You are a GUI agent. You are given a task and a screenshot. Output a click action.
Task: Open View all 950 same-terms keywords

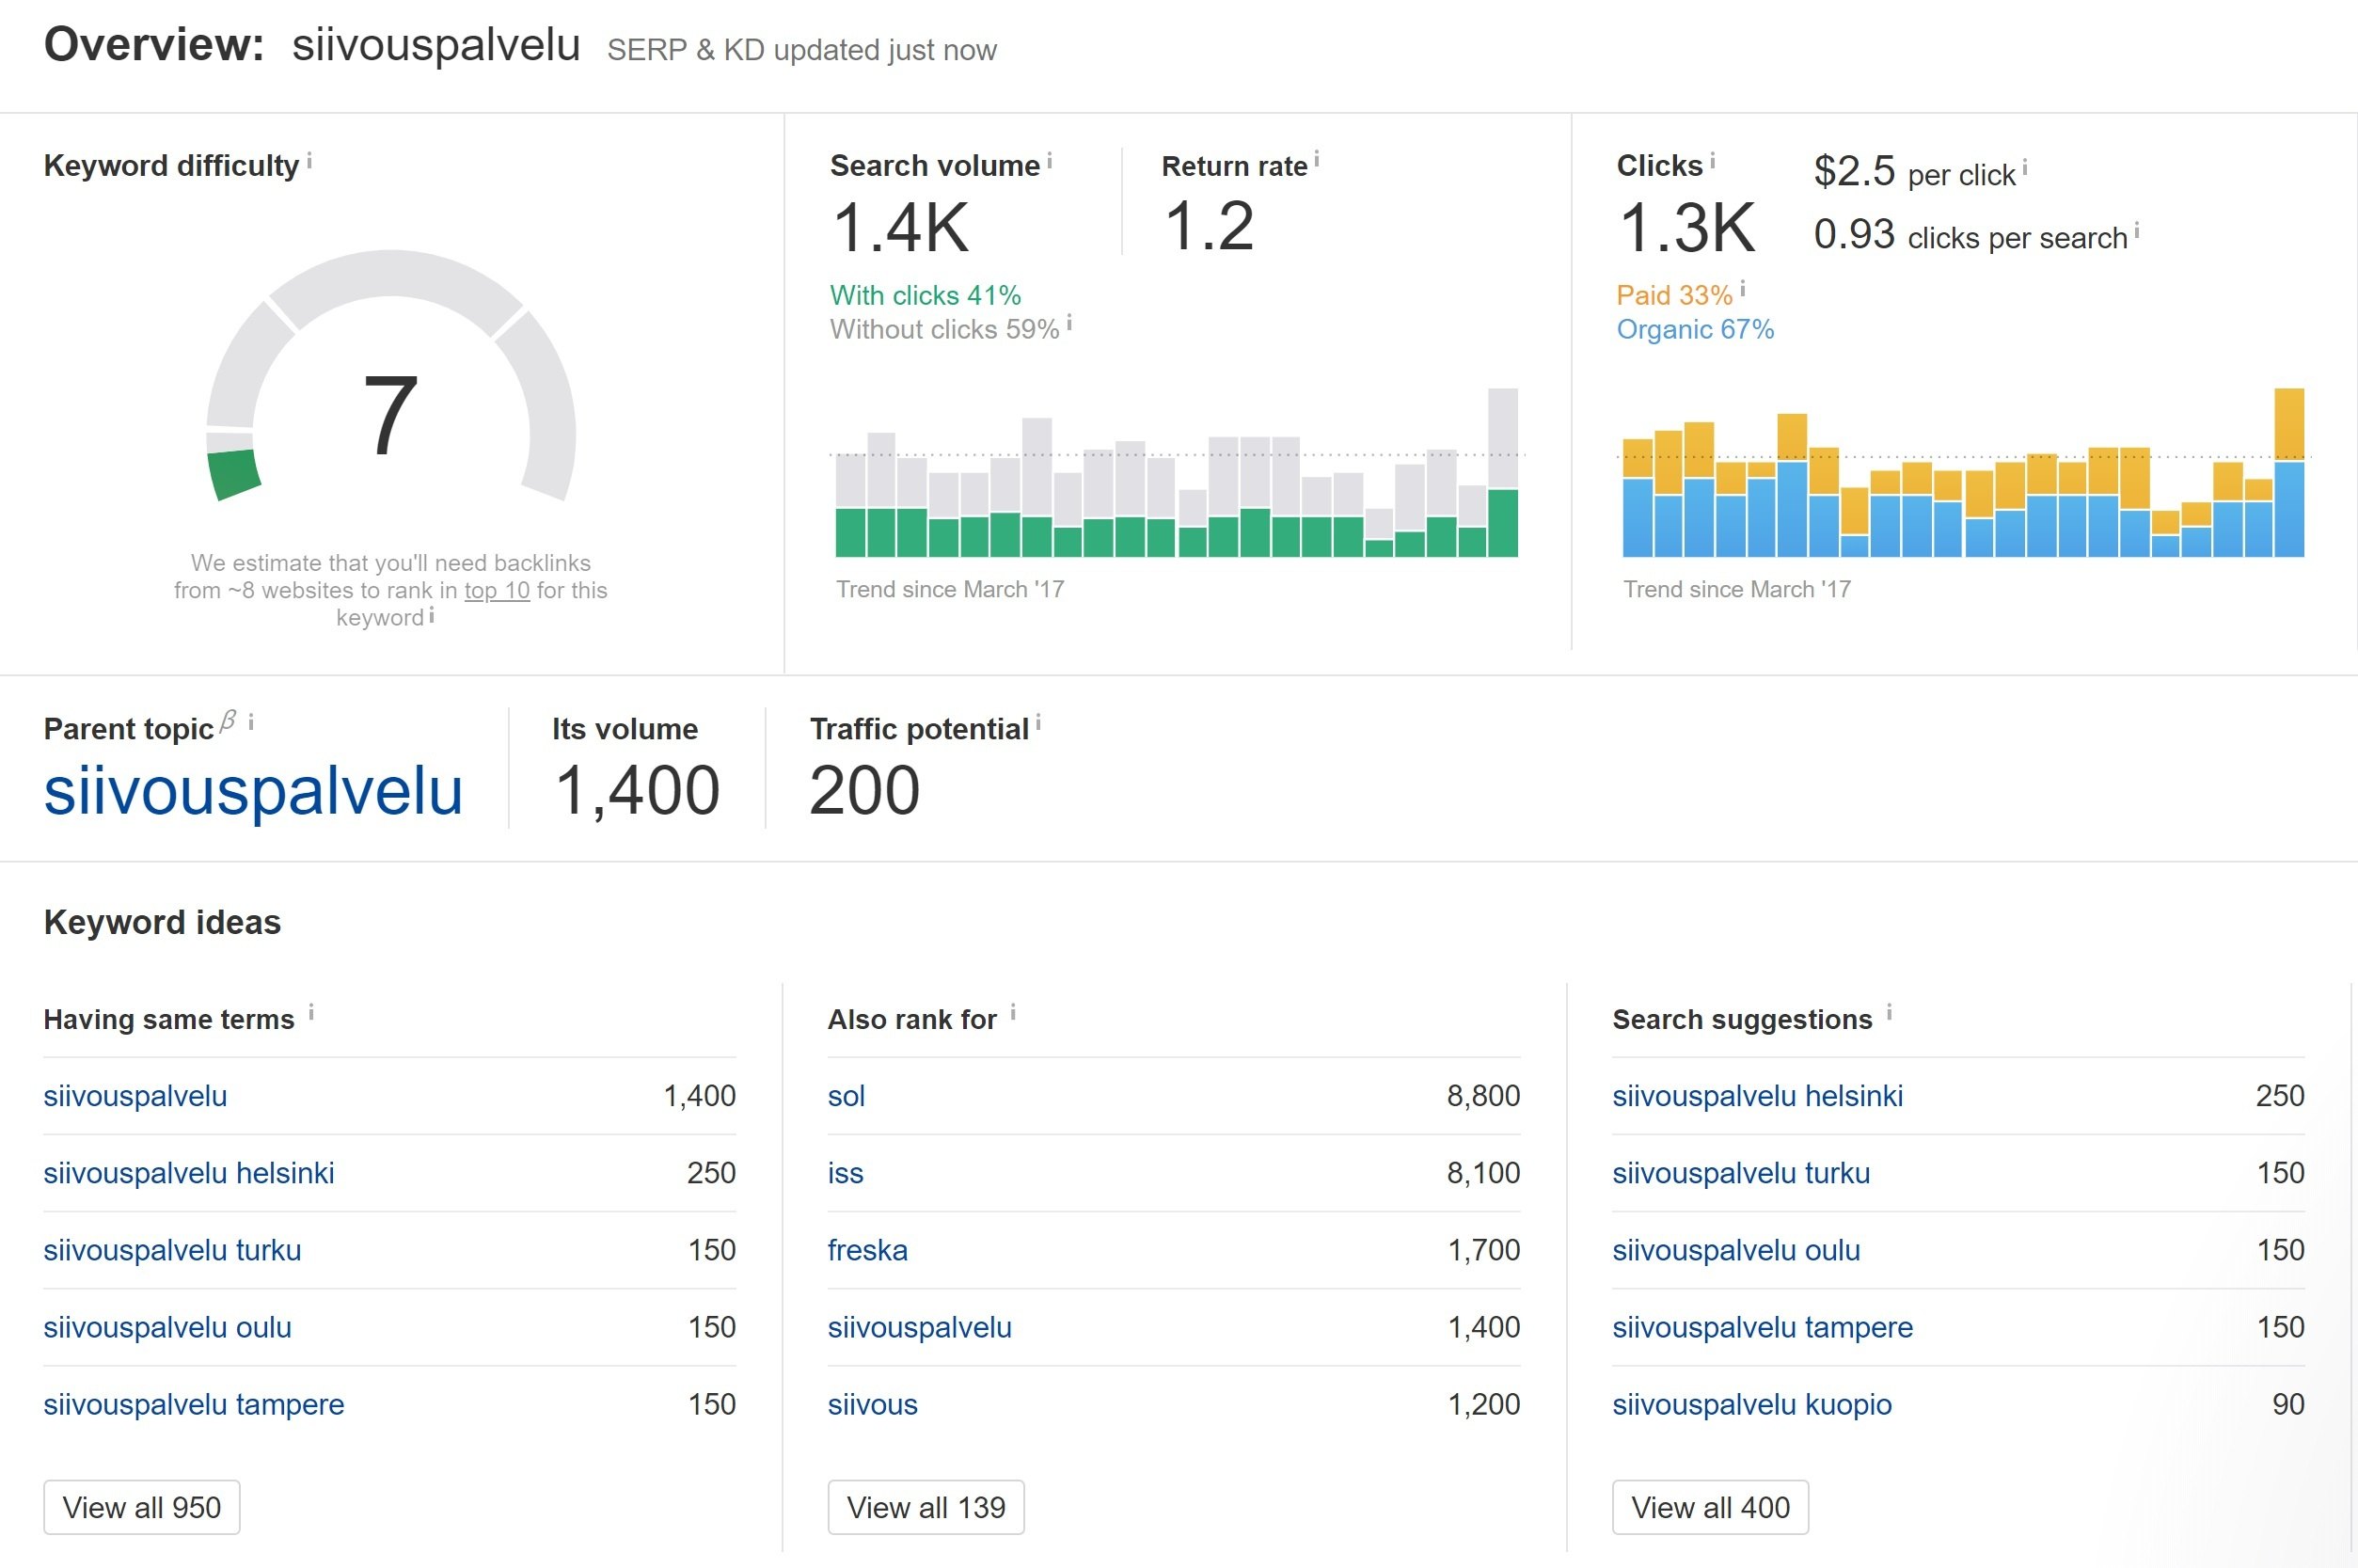141,1507
